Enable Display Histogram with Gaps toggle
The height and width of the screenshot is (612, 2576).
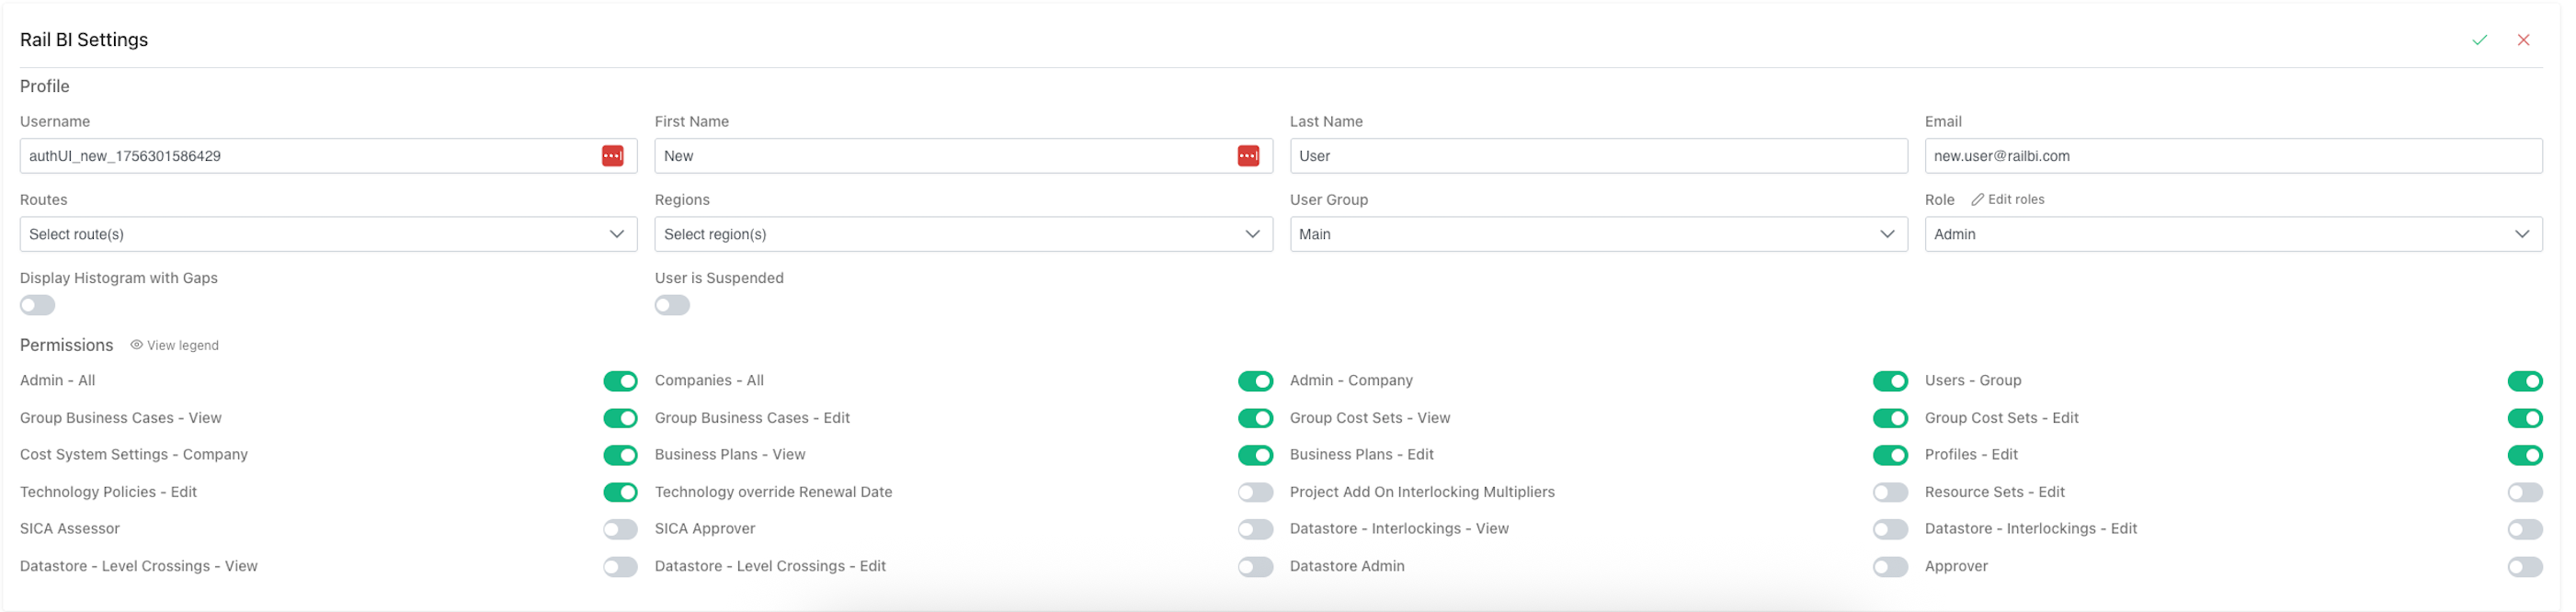(x=38, y=306)
